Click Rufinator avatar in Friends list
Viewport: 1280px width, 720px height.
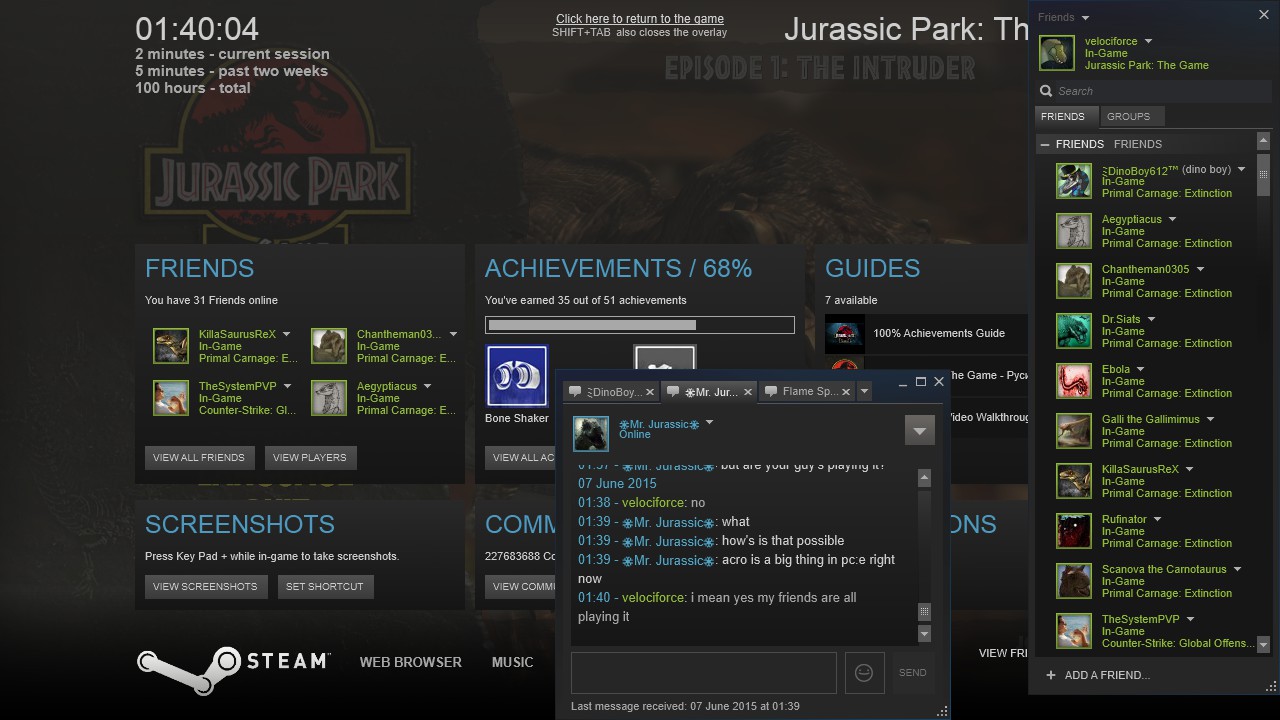[x=1074, y=531]
